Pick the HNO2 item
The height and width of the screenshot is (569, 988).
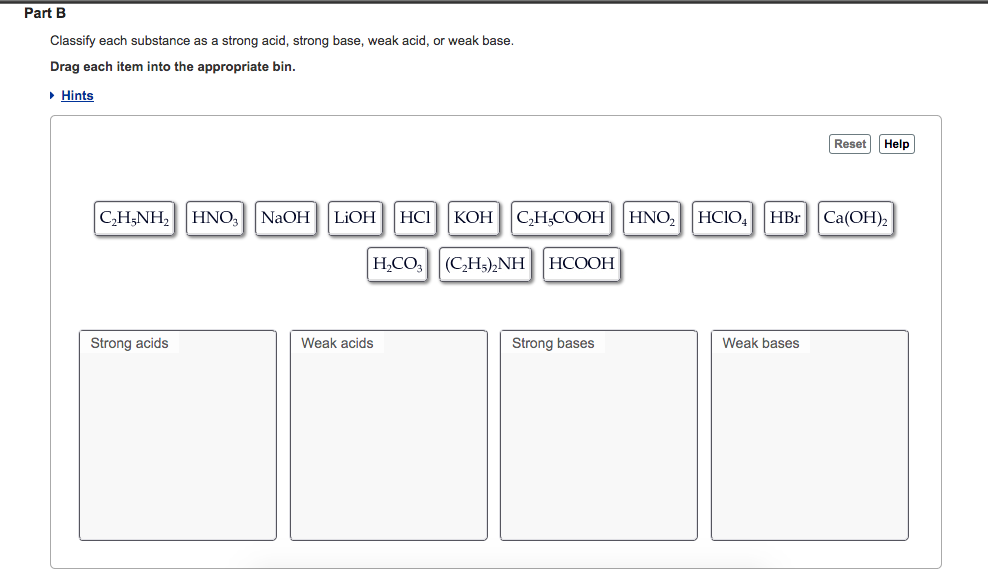click(x=652, y=217)
